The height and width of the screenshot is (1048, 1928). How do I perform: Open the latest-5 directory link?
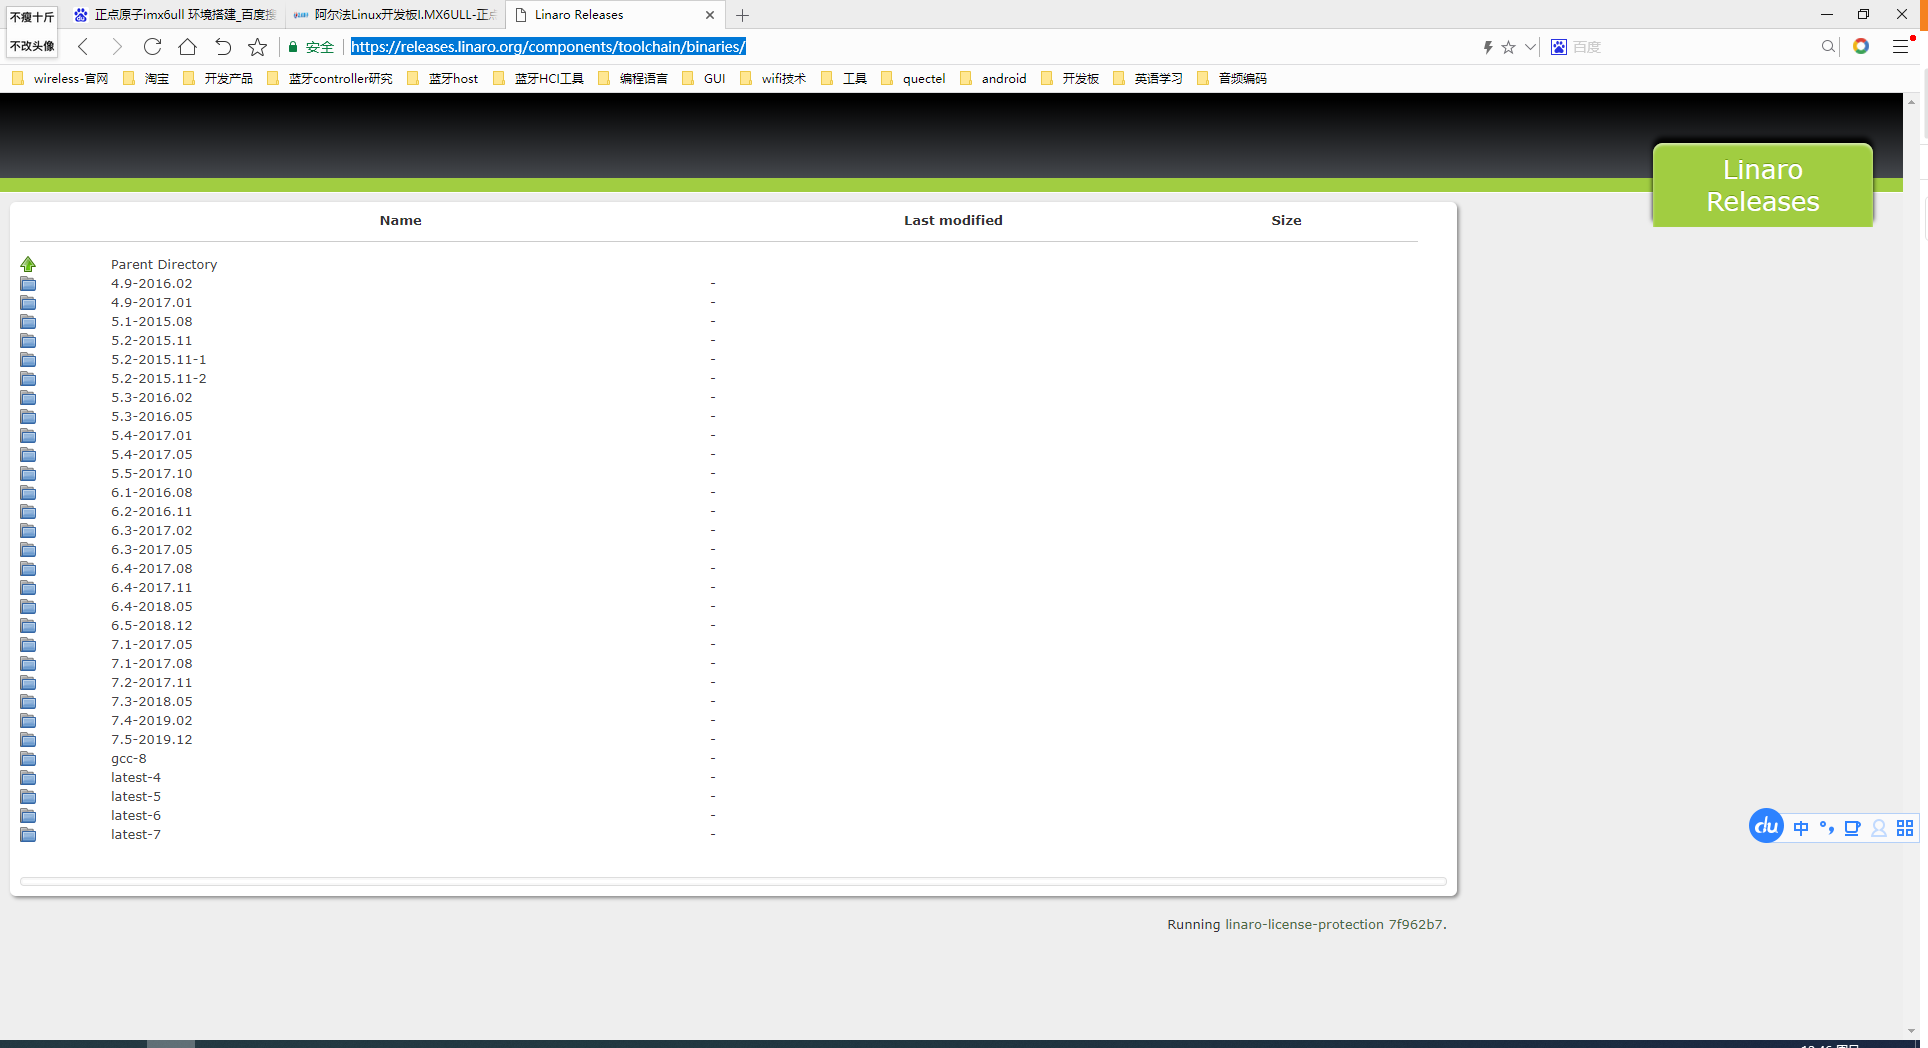[x=136, y=797]
